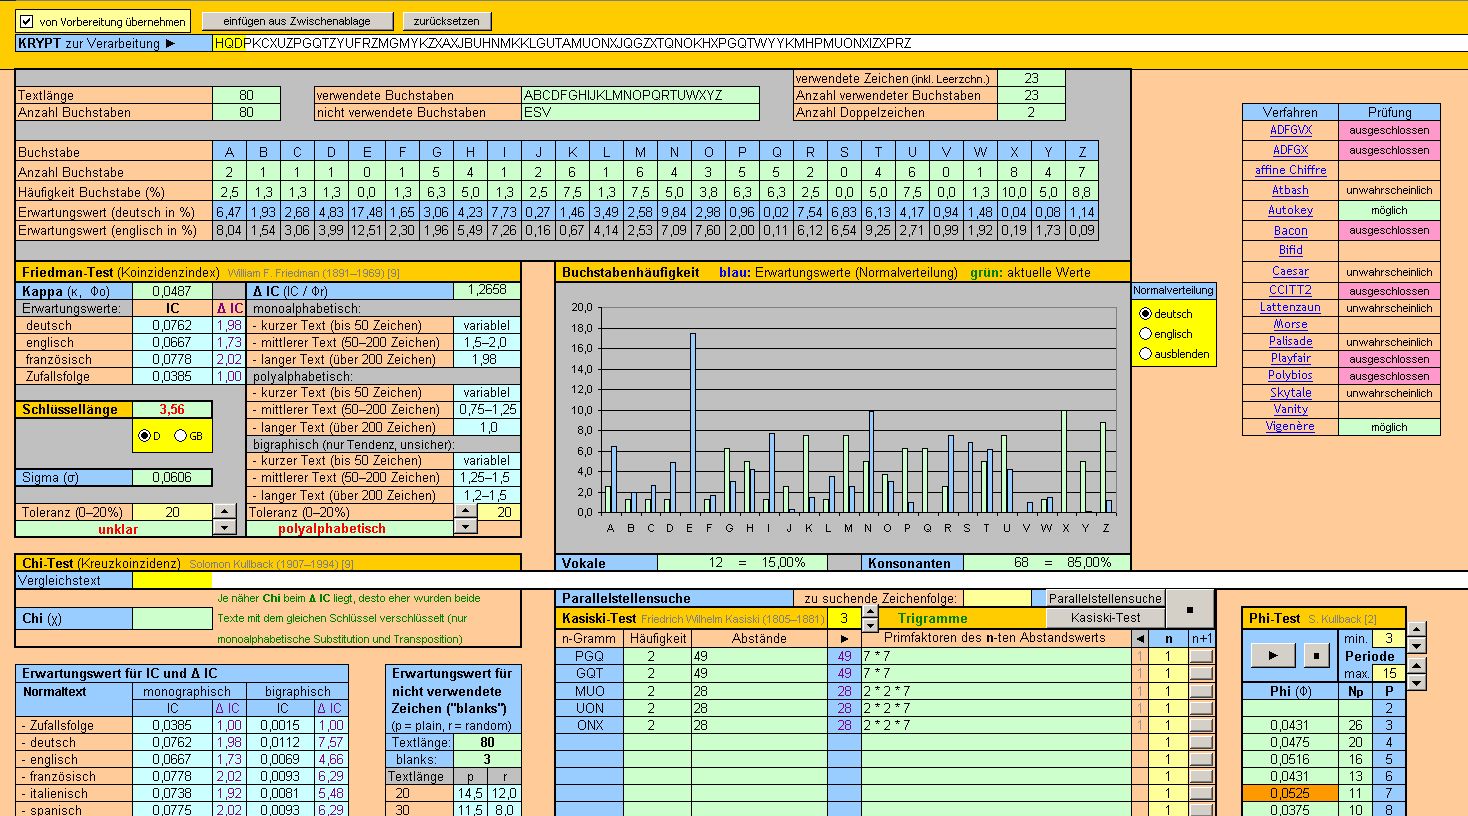This screenshot has width=1468, height=816.
Task: Open the Vigenère link
Action: pyautogui.click(x=1290, y=426)
